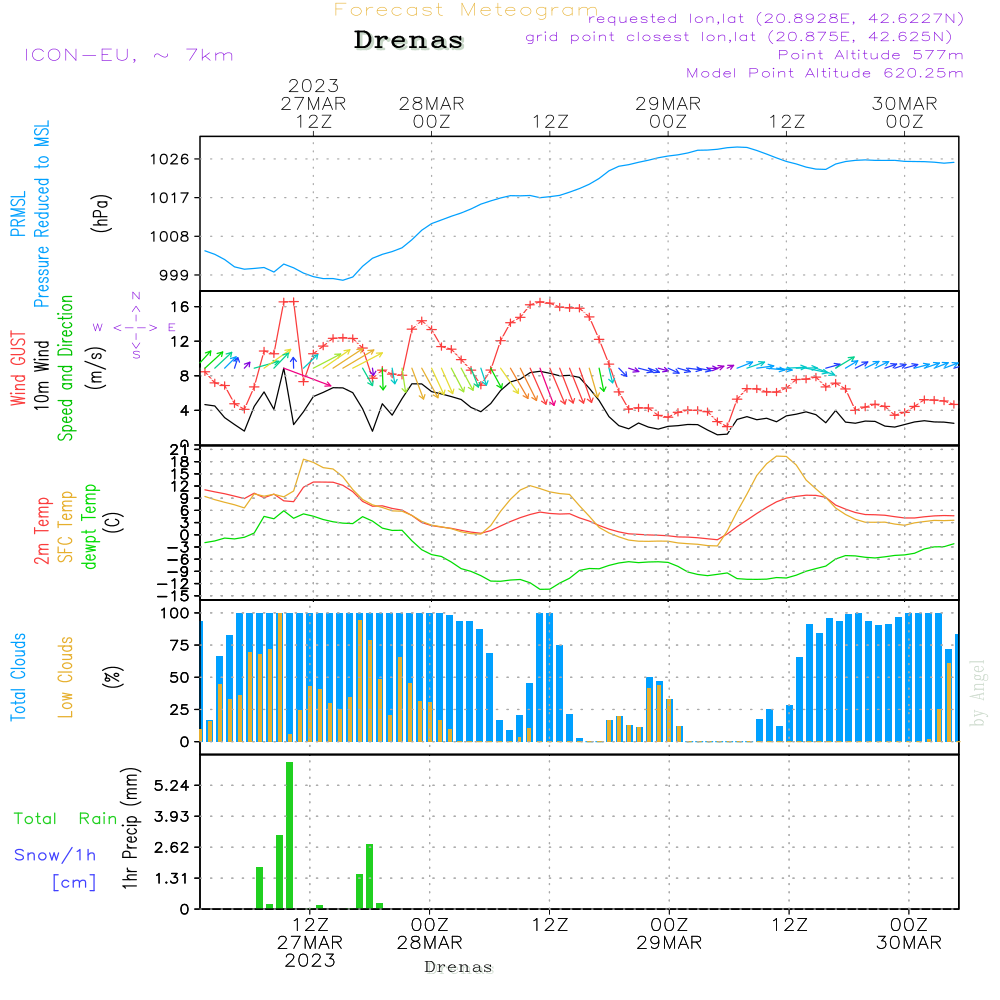Click the bottom "Drenas" footer caption
Screen dimensions: 1000x1000
click(x=459, y=967)
